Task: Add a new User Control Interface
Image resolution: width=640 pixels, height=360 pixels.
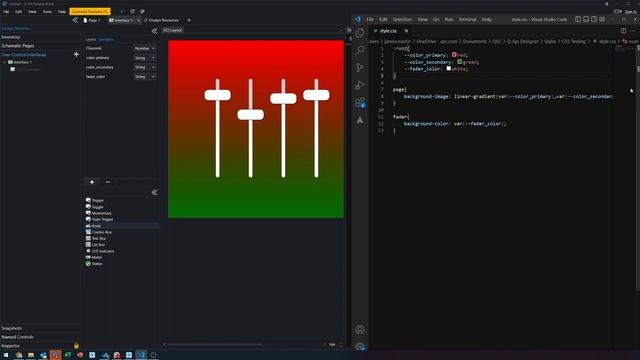Action: [76, 54]
